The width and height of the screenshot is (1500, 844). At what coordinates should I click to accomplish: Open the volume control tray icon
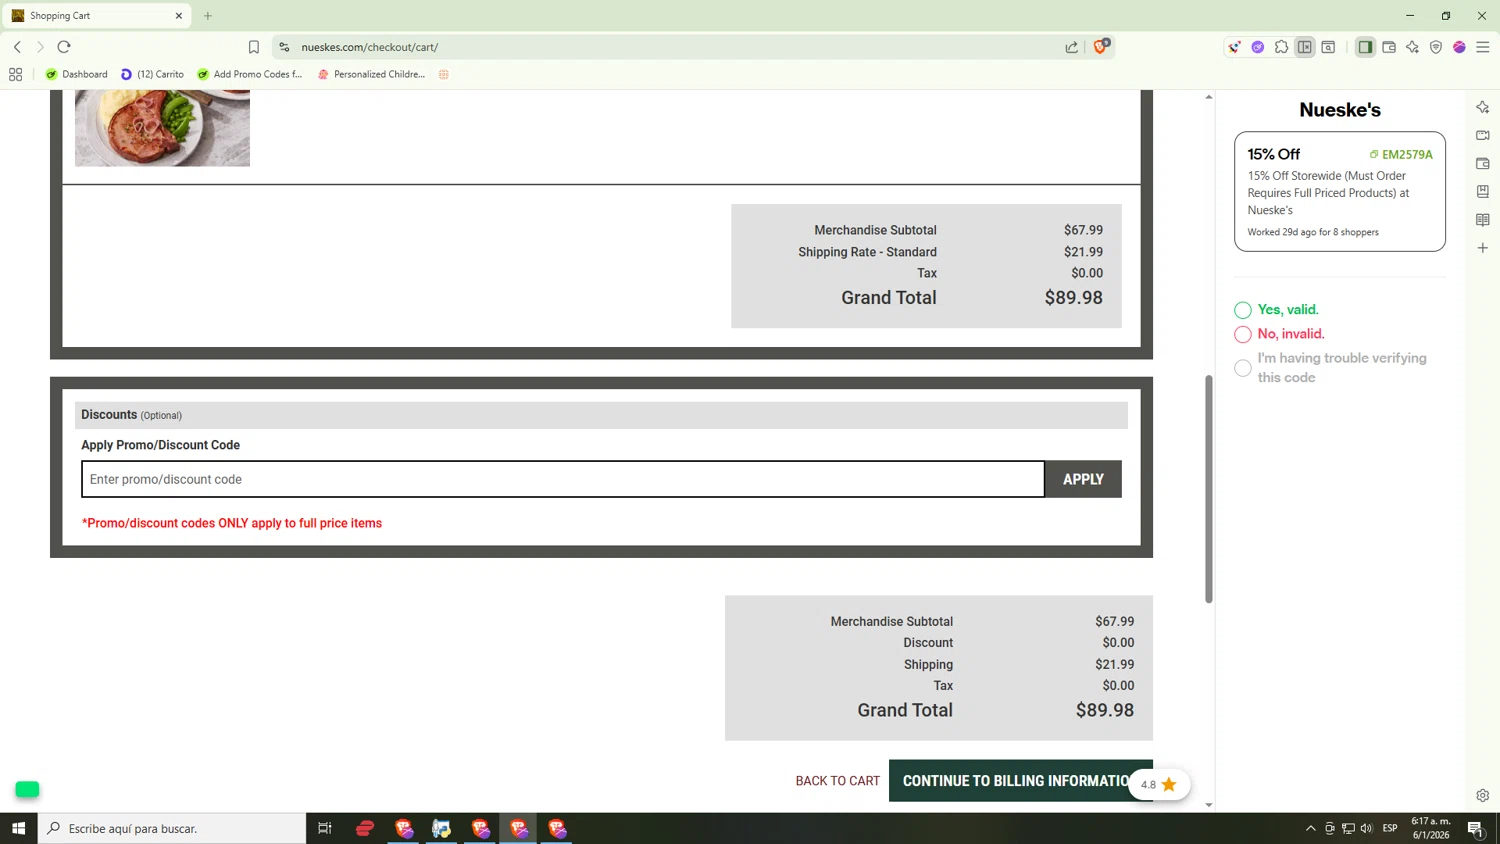[1367, 828]
